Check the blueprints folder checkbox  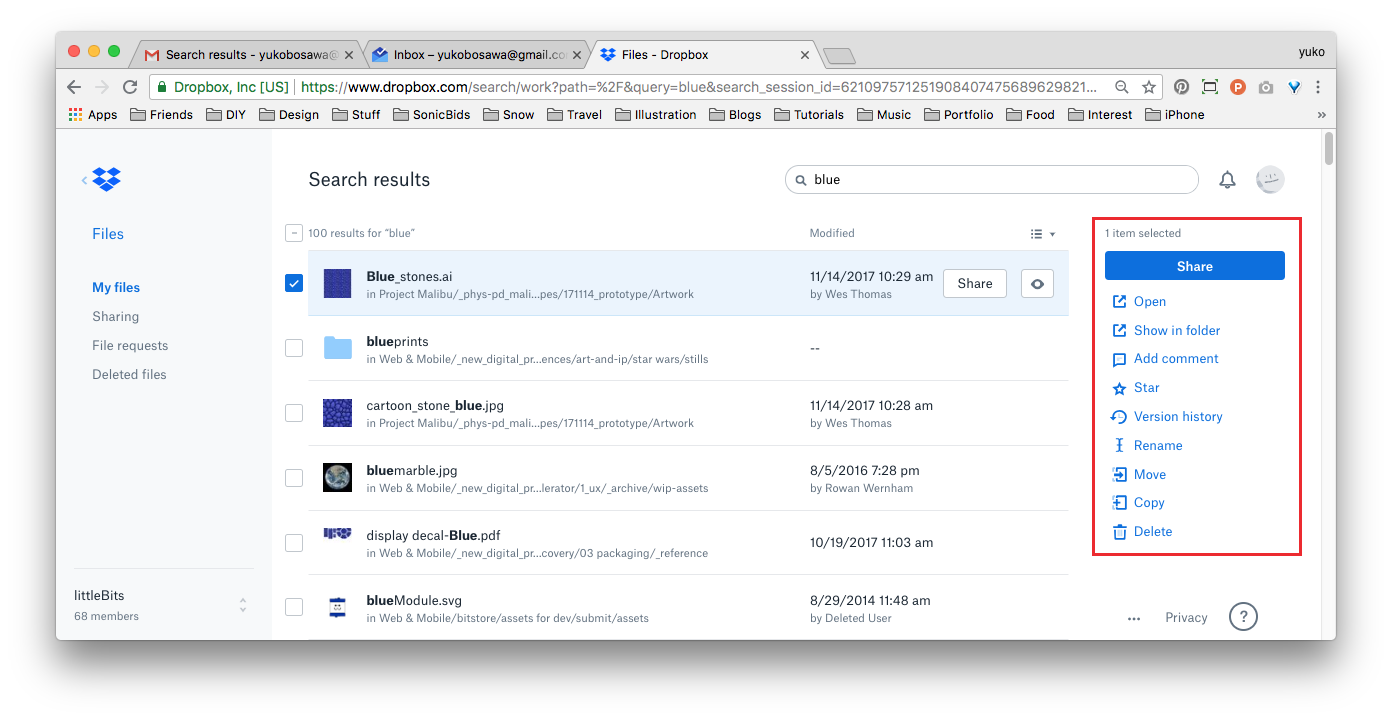click(293, 348)
